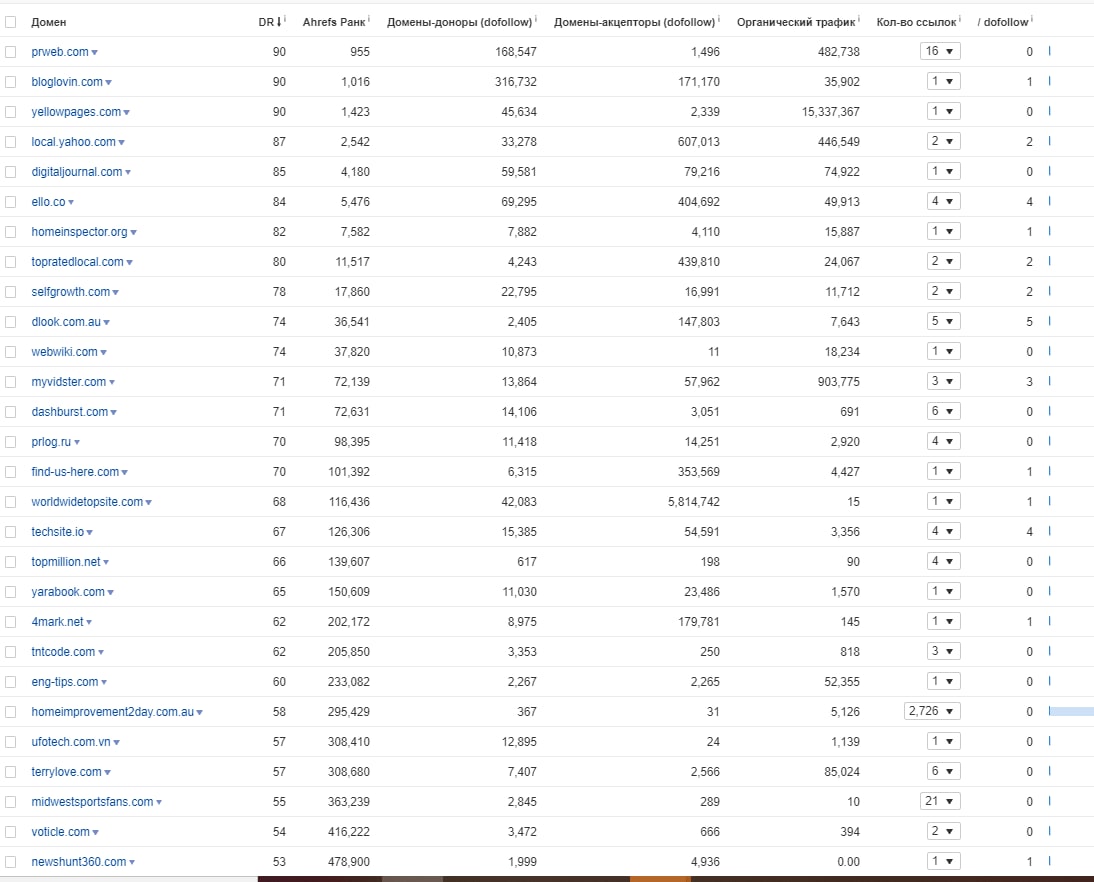This screenshot has height=882, width=1094.
Task: Sort by Органический трафик column header
Action: tap(796, 22)
